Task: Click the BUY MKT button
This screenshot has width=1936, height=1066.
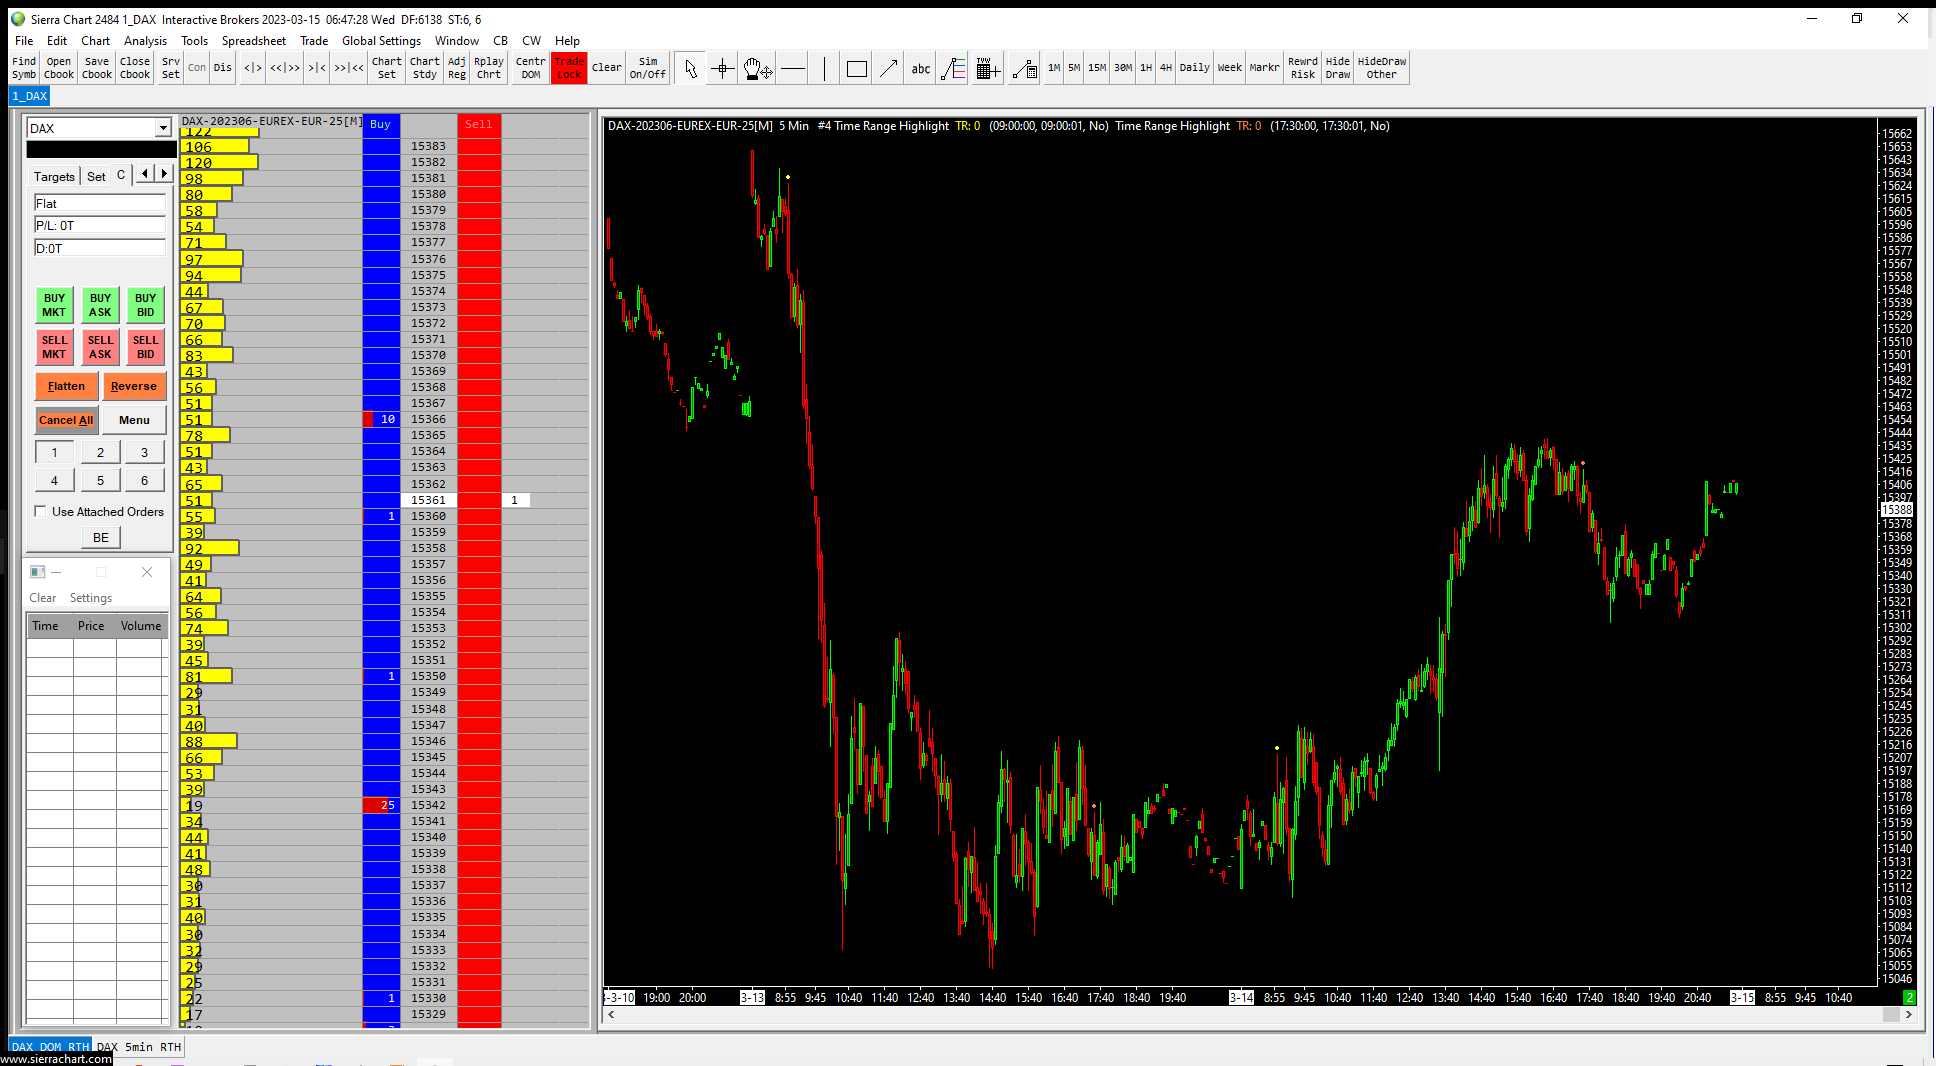Action: pyautogui.click(x=54, y=305)
